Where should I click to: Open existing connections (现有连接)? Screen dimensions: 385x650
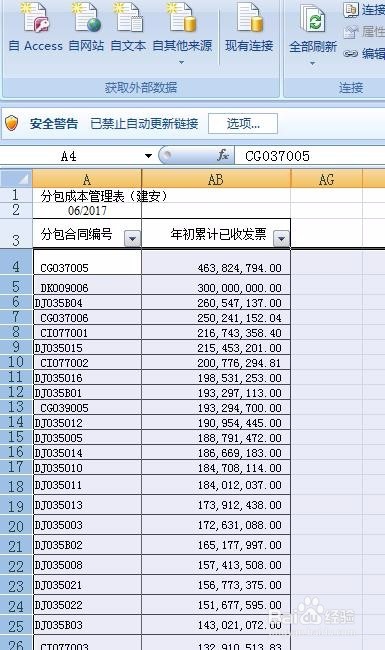[249, 28]
